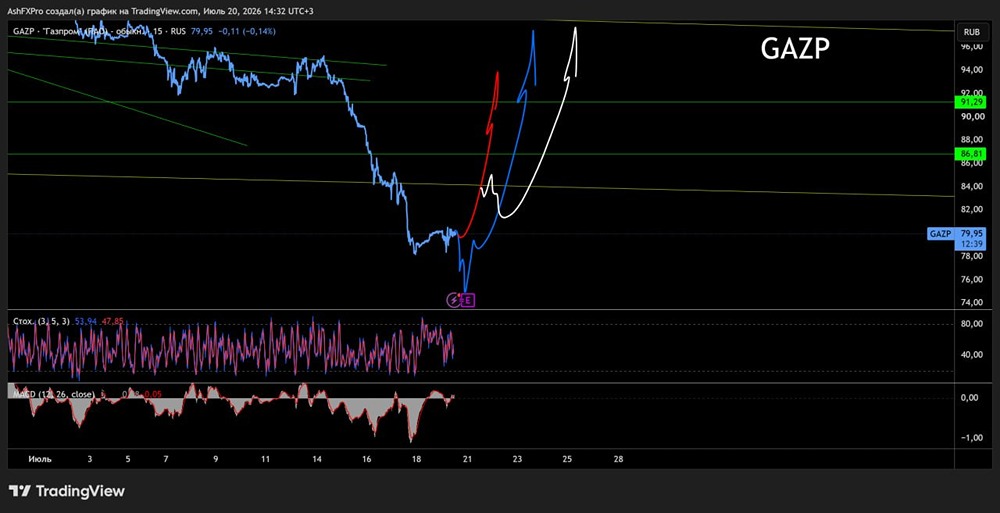The image size is (1000, 513).
Task: Select the green 86,81 price level label
Action: (x=970, y=154)
